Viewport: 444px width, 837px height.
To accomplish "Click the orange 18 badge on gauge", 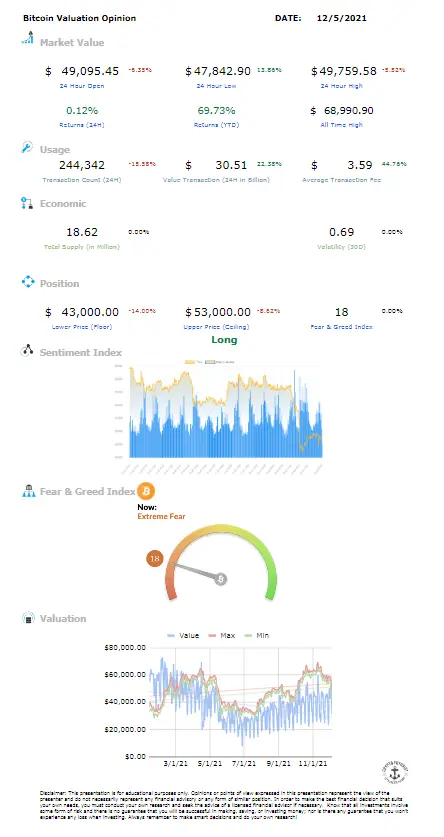I will click(x=155, y=559).
